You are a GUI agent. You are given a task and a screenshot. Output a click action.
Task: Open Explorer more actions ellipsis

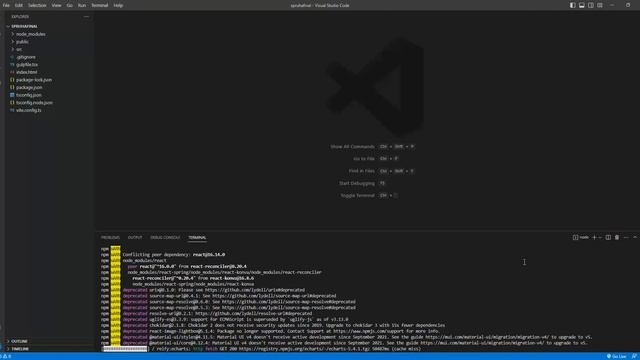86,17
